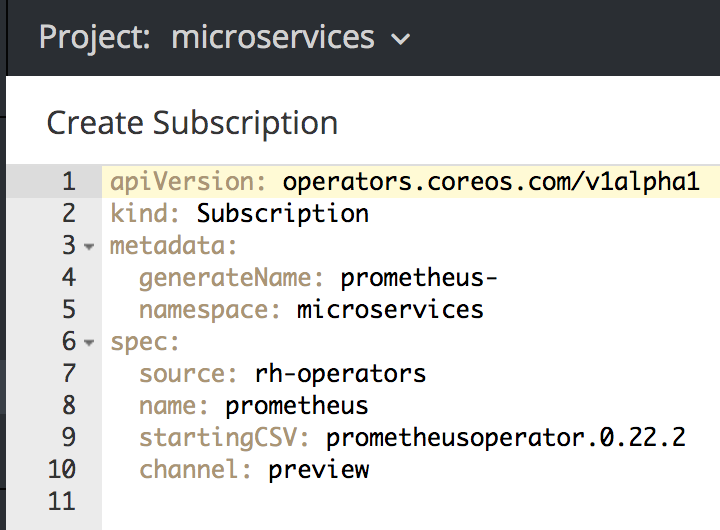Image resolution: width=720 pixels, height=530 pixels.
Task: Select the Subscription value text
Action: [282, 214]
